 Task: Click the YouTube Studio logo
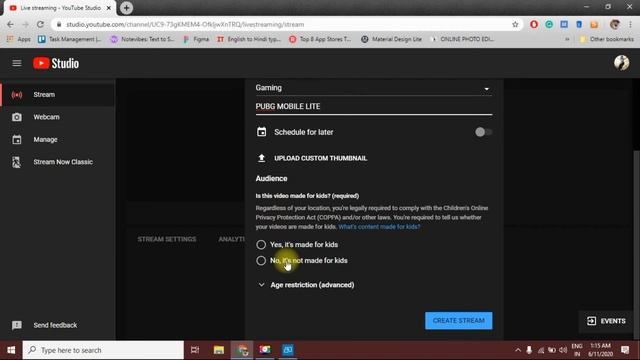[56, 63]
